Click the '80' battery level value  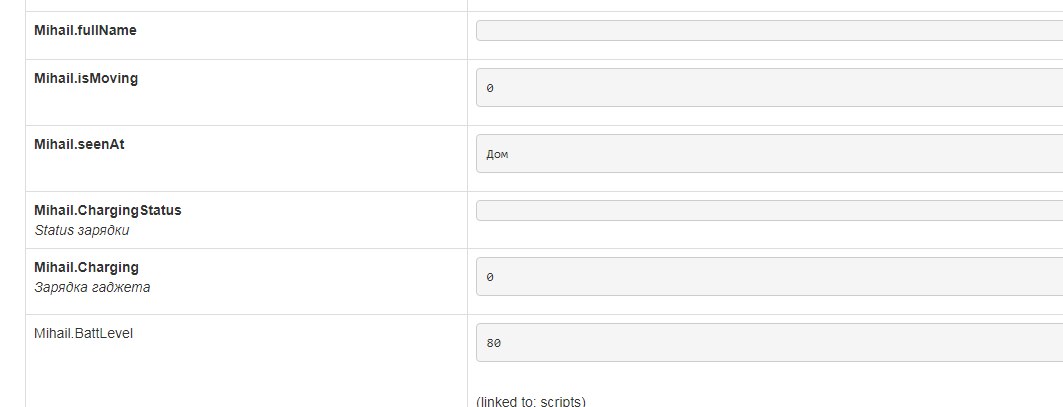(494, 344)
